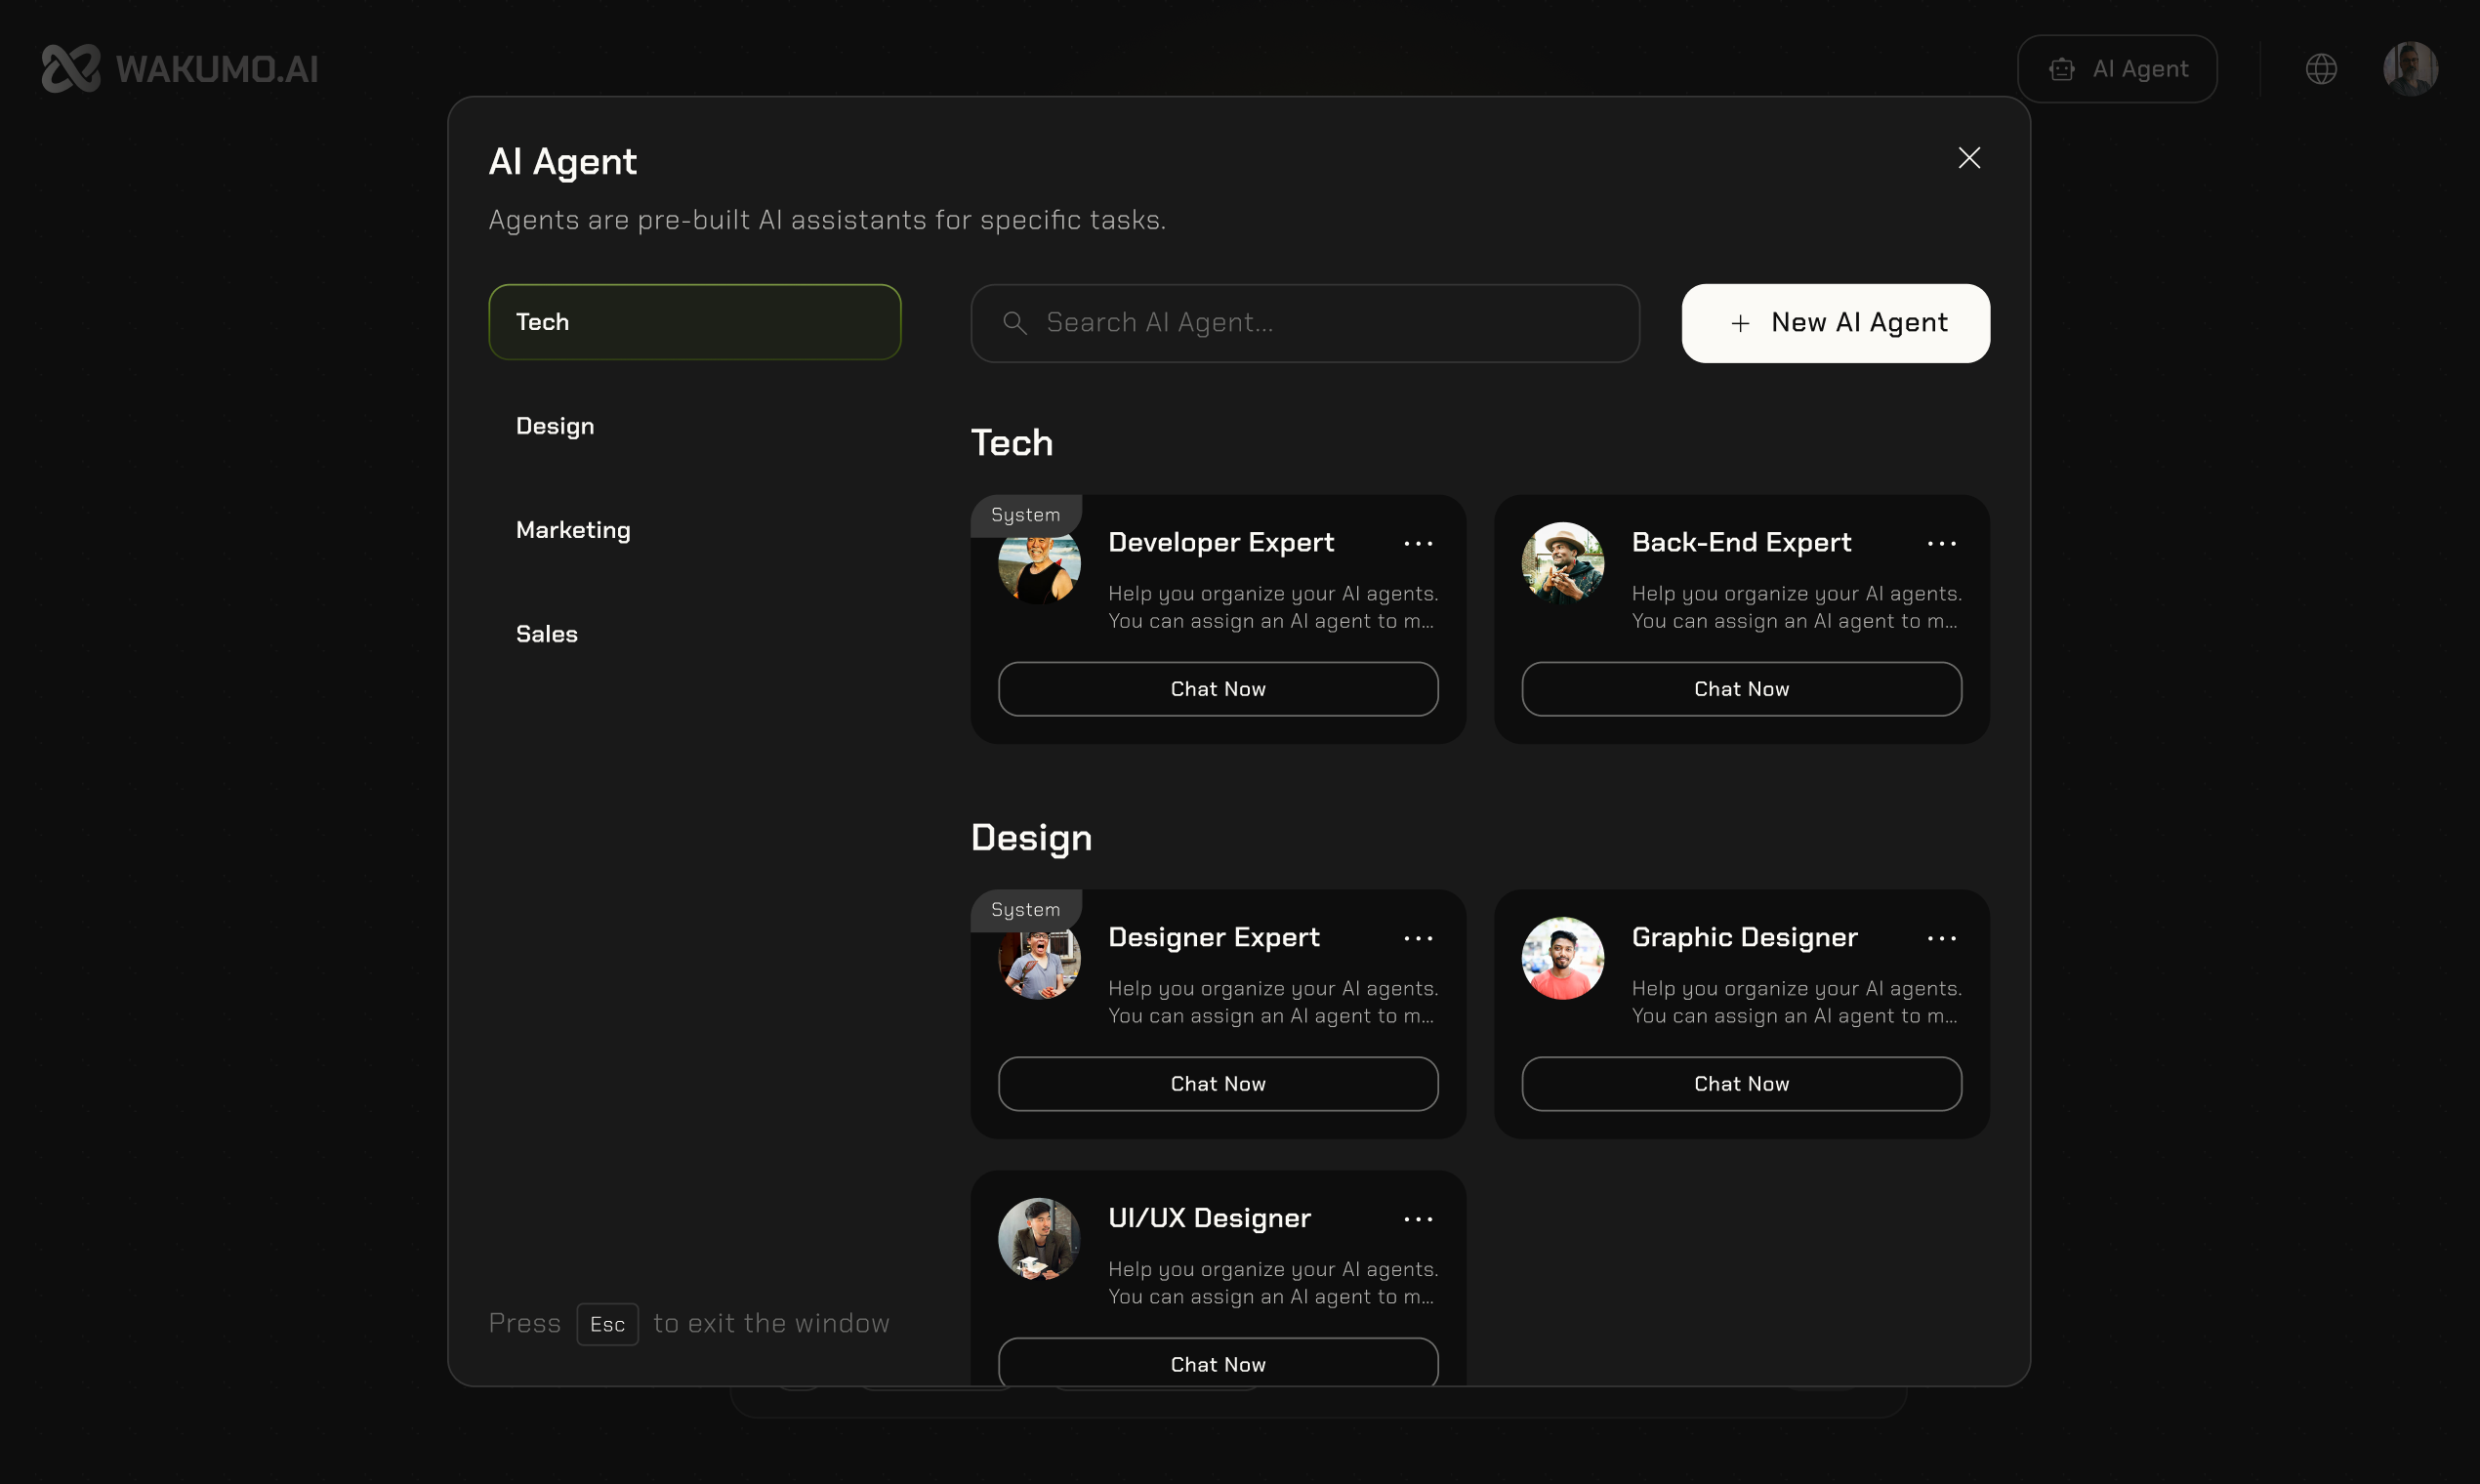Click the globe language icon
This screenshot has height=1484, width=2480.
tap(2321, 69)
